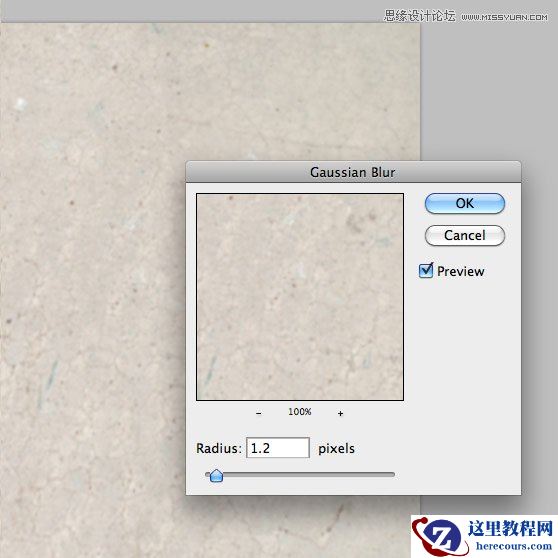Click the 100% preview zoom label
The height and width of the screenshot is (558, 558).
coord(300,412)
